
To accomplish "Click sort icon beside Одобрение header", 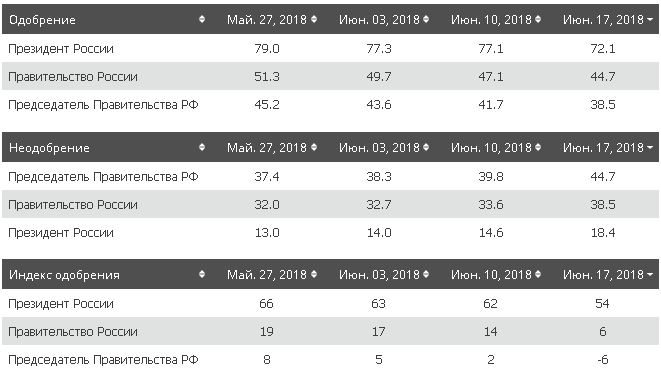I will (202, 19).
